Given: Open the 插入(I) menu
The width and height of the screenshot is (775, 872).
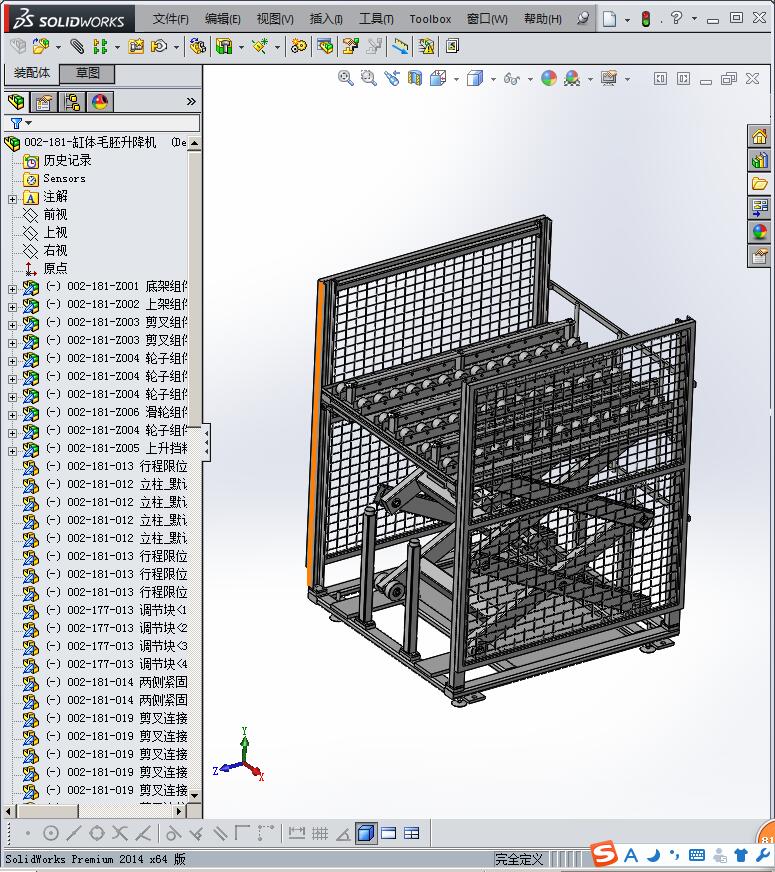Looking at the screenshot, I should point(326,19).
